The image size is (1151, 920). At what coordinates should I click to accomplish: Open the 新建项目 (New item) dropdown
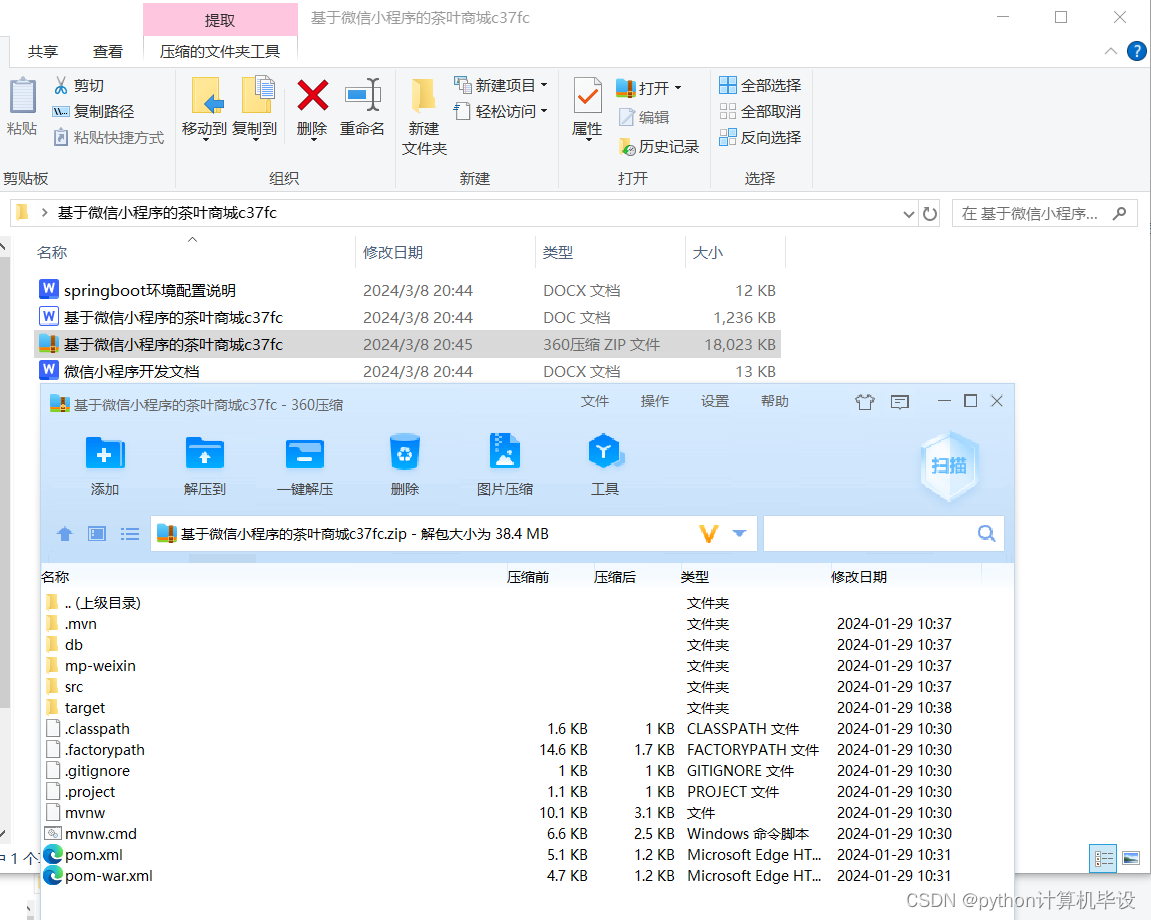point(544,85)
